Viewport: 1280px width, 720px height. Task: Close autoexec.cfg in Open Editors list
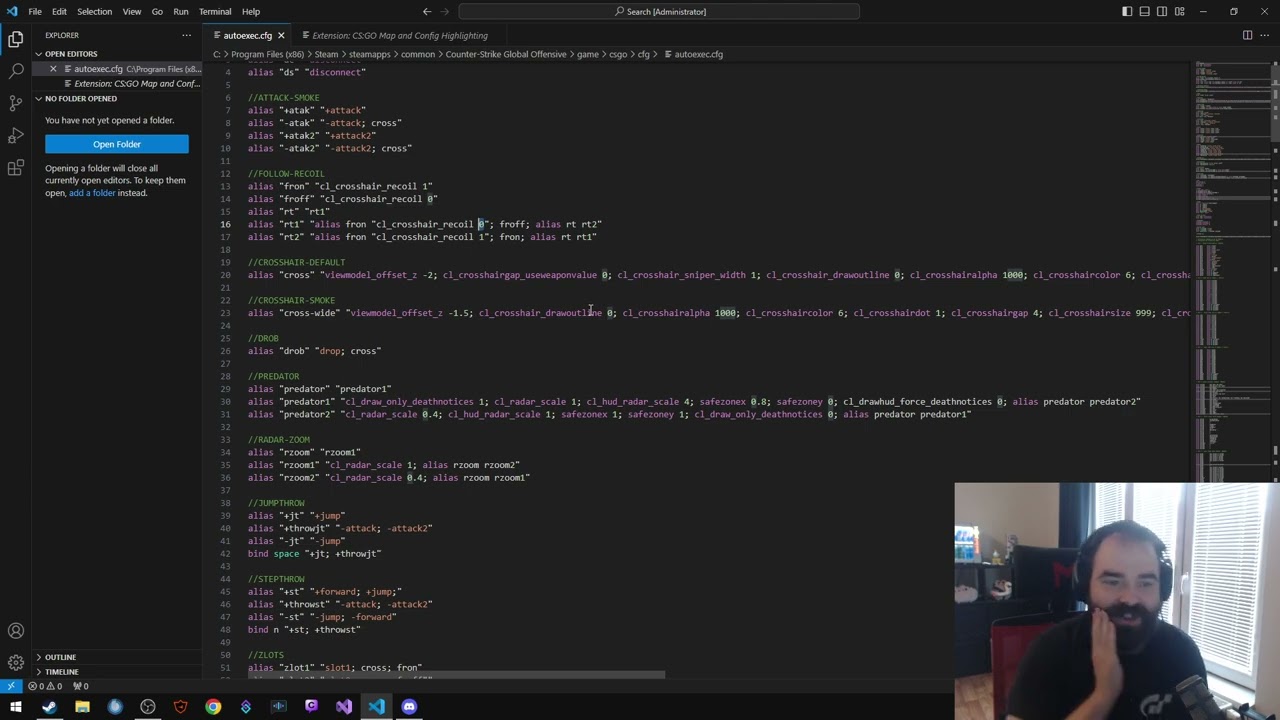[53, 69]
